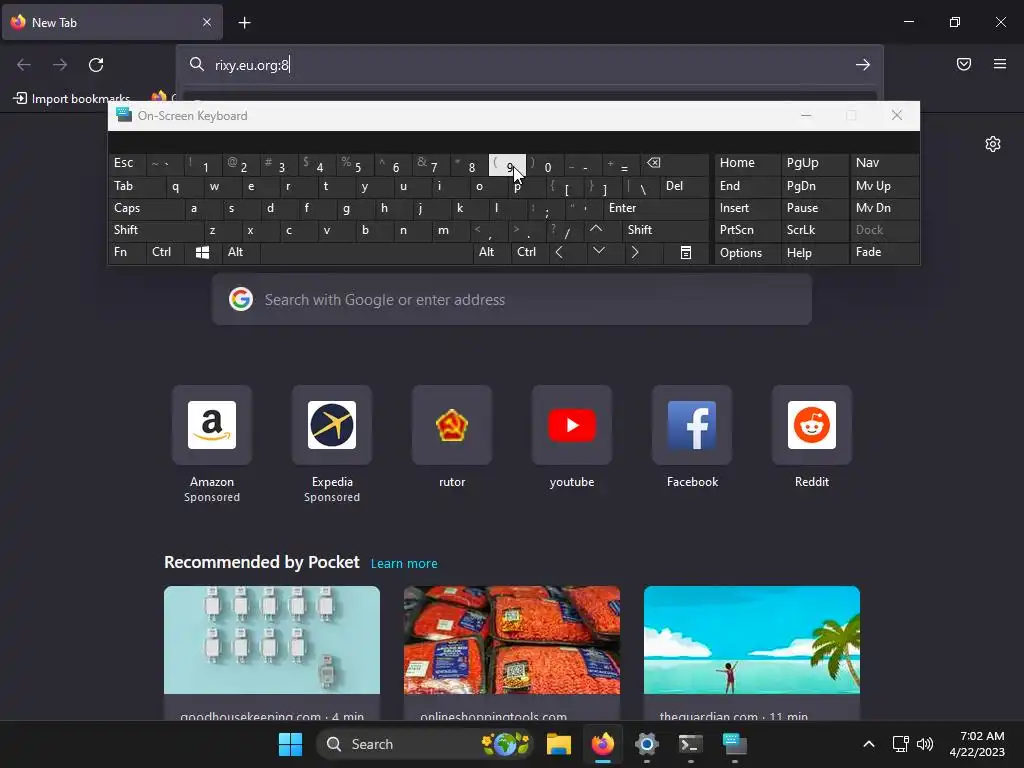The width and height of the screenshot is (1024, 768).
Task: Click the go arrow in the address bar
Action: pos(863,65)
